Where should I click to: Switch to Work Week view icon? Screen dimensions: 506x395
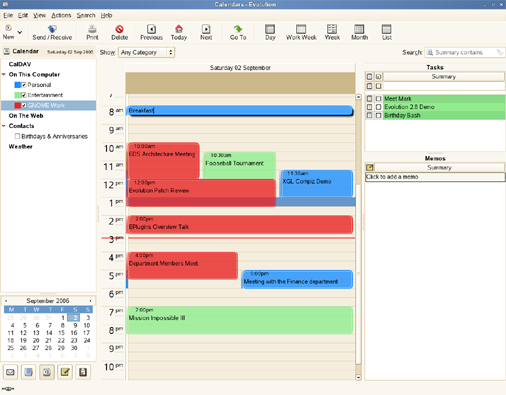301,29
